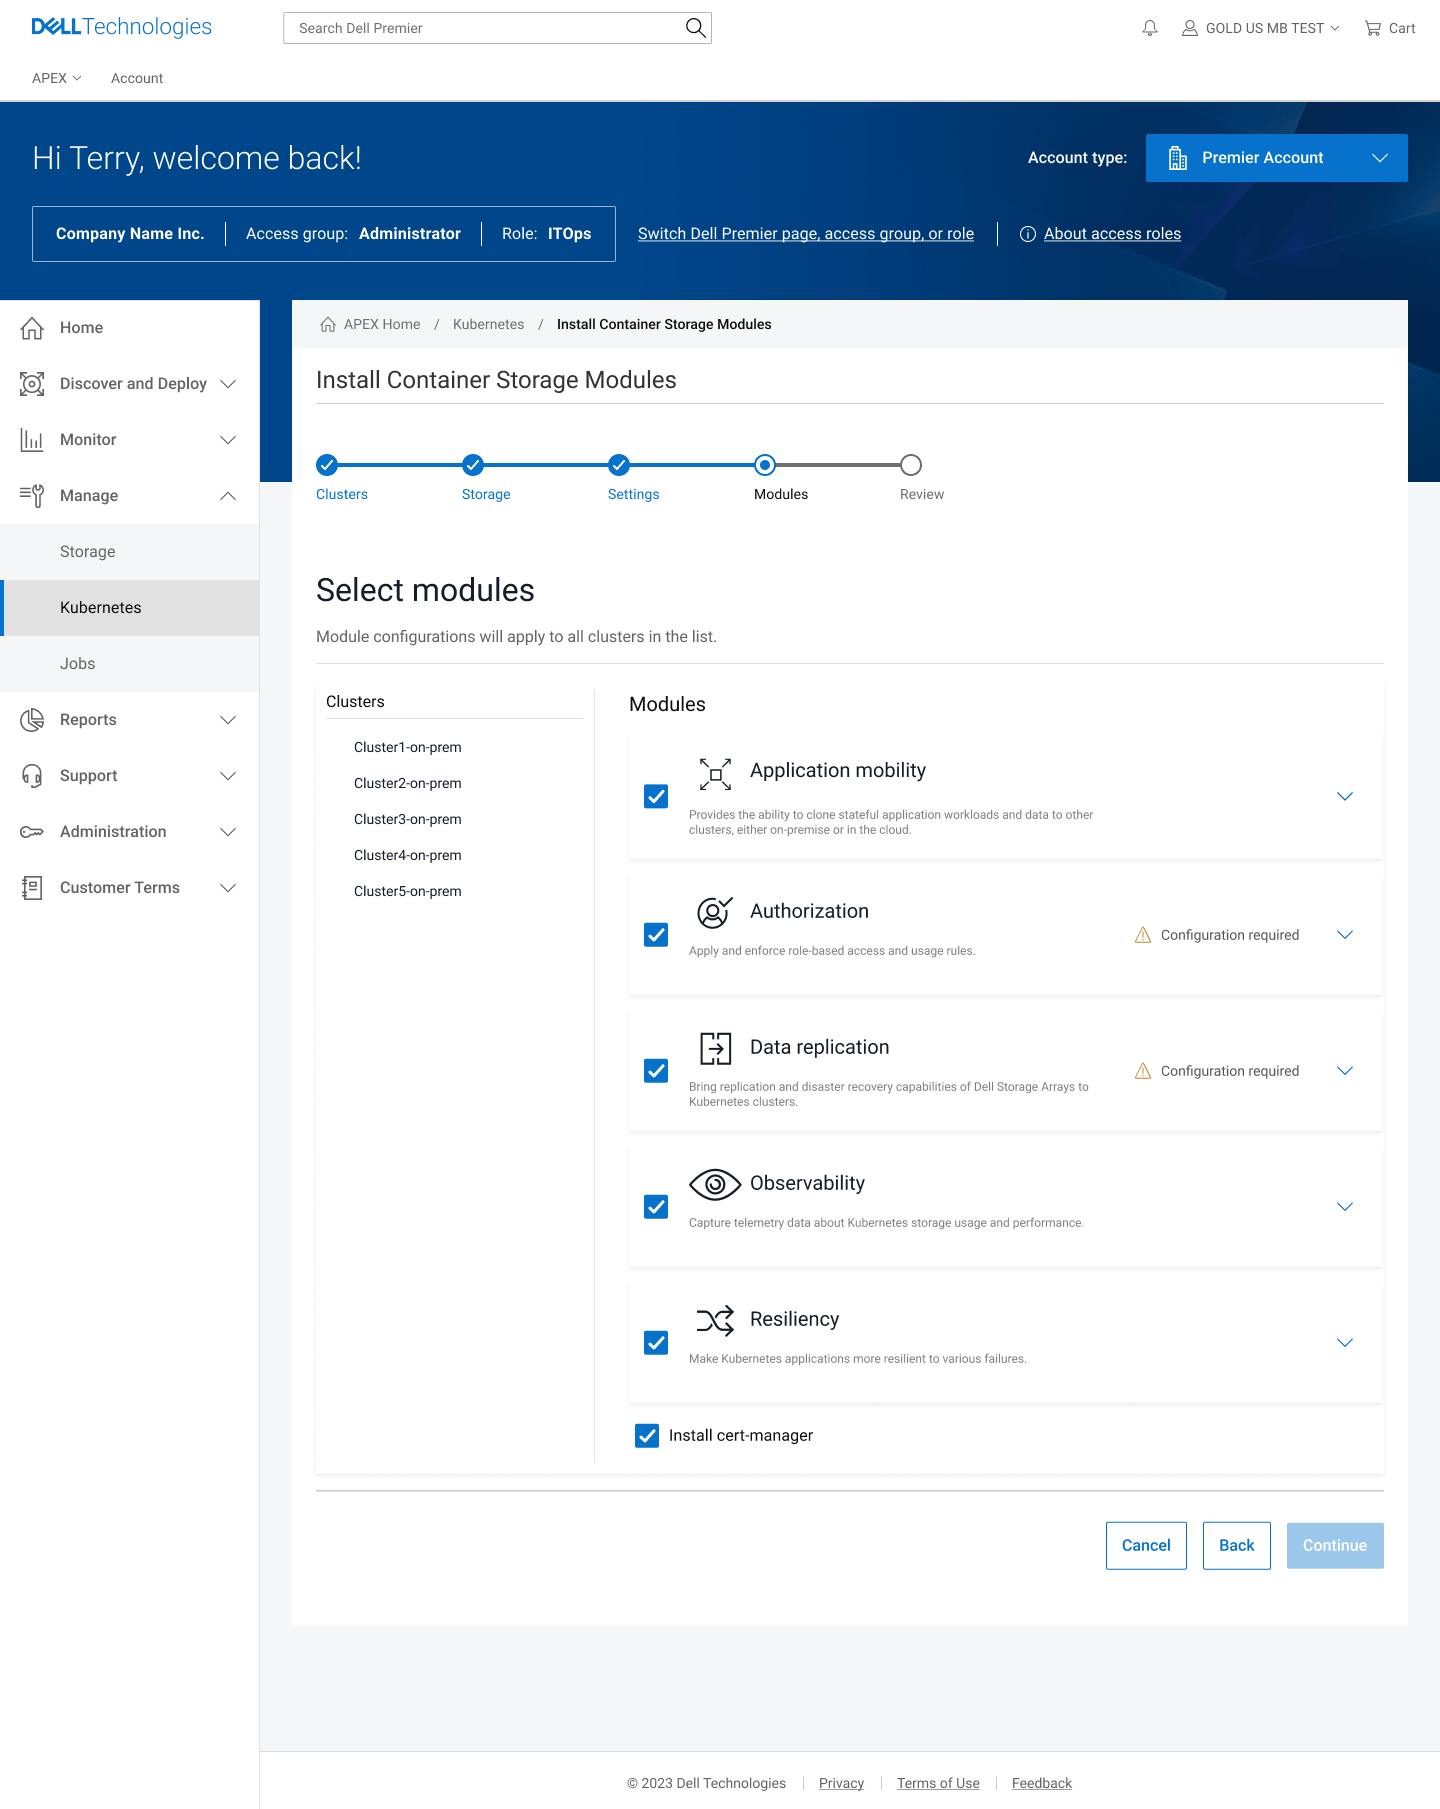Go to Kubernetes breadcrumb link
This screenshot has width=1440, height=1809.
point(488,324)
